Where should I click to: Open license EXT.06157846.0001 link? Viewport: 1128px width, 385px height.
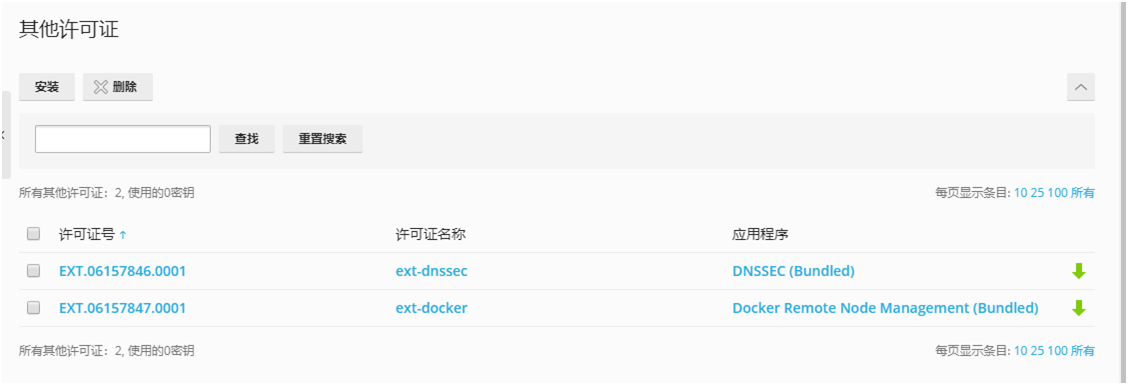[x=122, y=271]
